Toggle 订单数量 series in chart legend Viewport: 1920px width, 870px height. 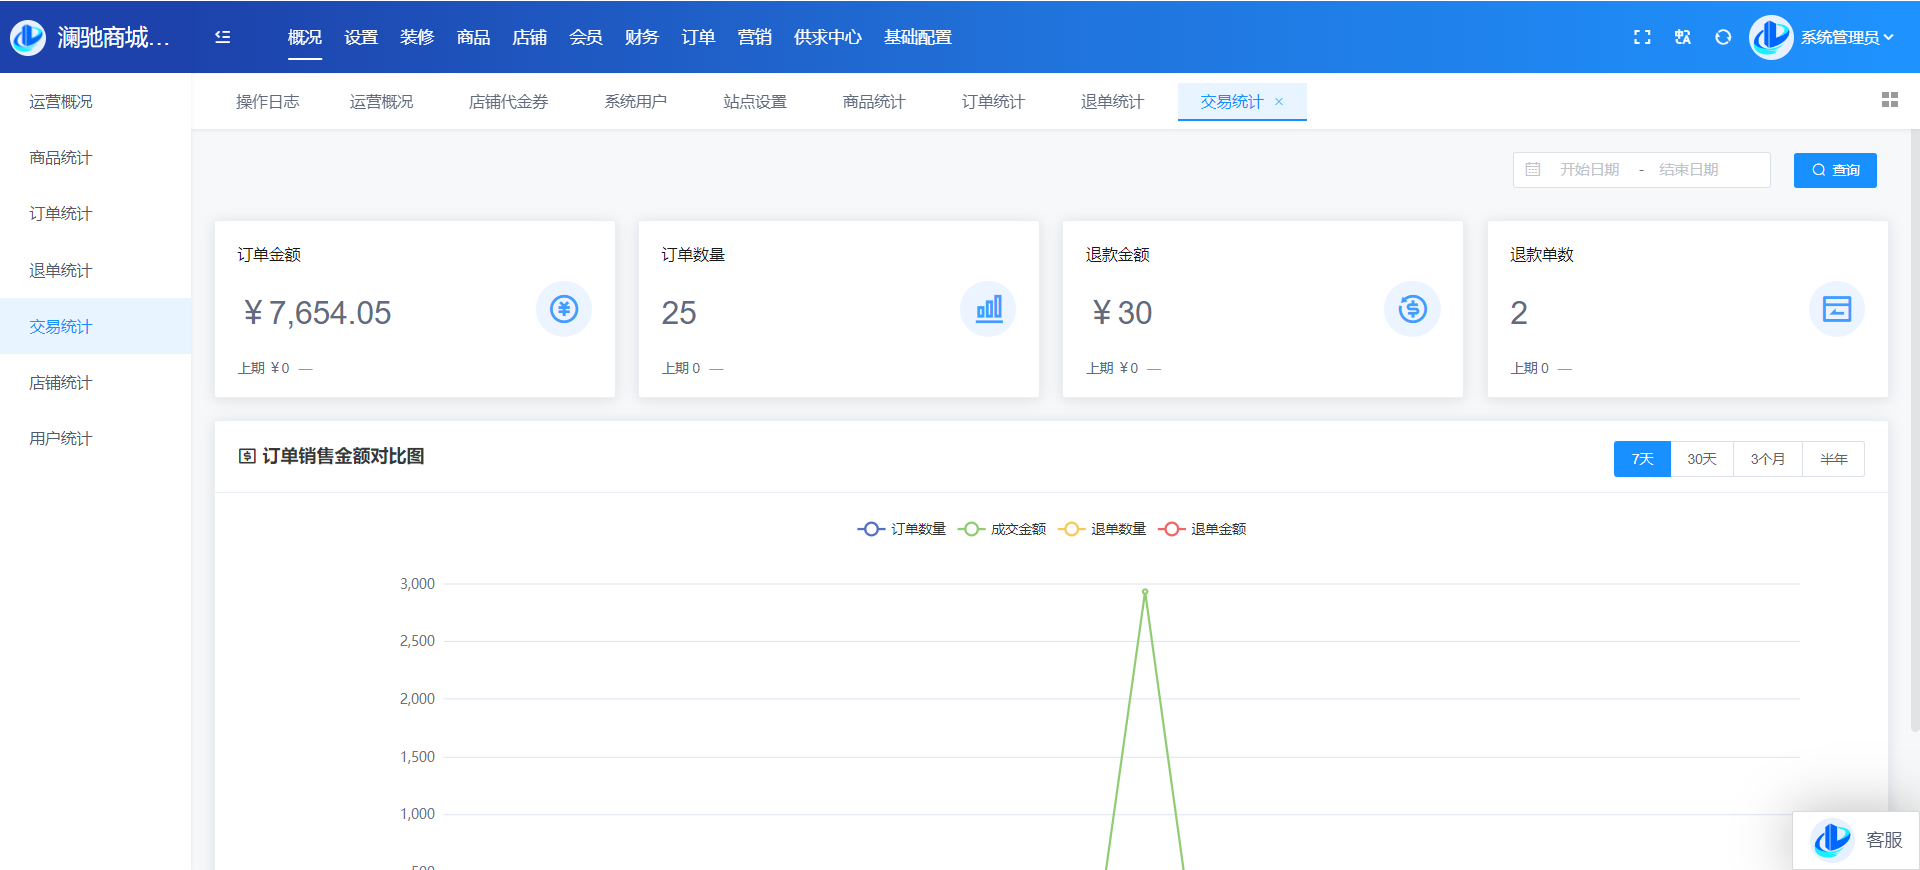[x=902, y=529]
